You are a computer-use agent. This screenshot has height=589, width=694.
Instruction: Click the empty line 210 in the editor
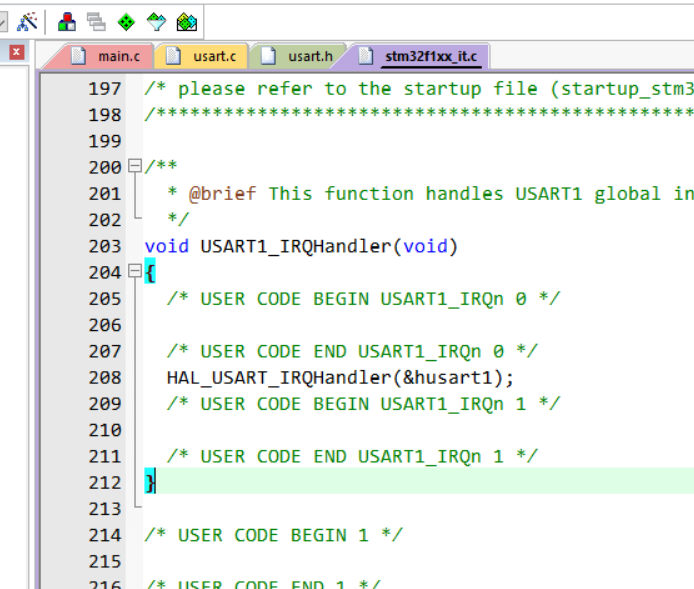click(x=419, y=430)
